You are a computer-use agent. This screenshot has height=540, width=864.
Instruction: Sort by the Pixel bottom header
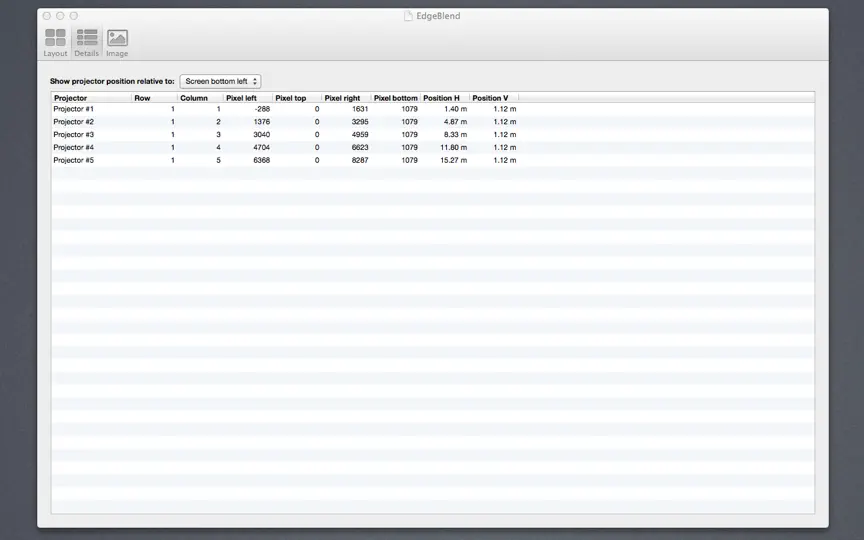(x=396, y=98)
